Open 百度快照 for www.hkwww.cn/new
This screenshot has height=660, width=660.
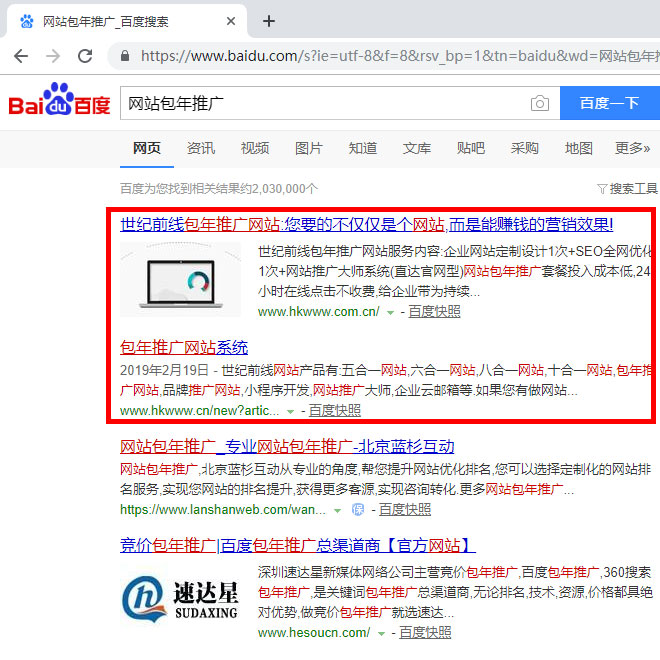335,410
